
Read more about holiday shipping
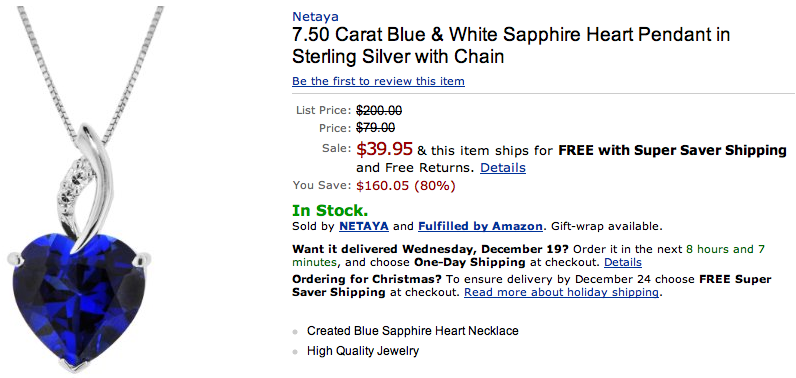click(561, 293)
